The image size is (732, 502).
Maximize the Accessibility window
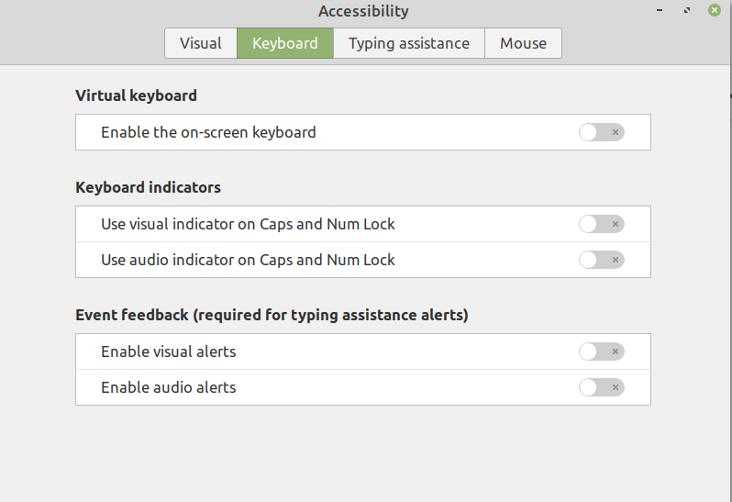pyautogui.click(x=687, y=11)
